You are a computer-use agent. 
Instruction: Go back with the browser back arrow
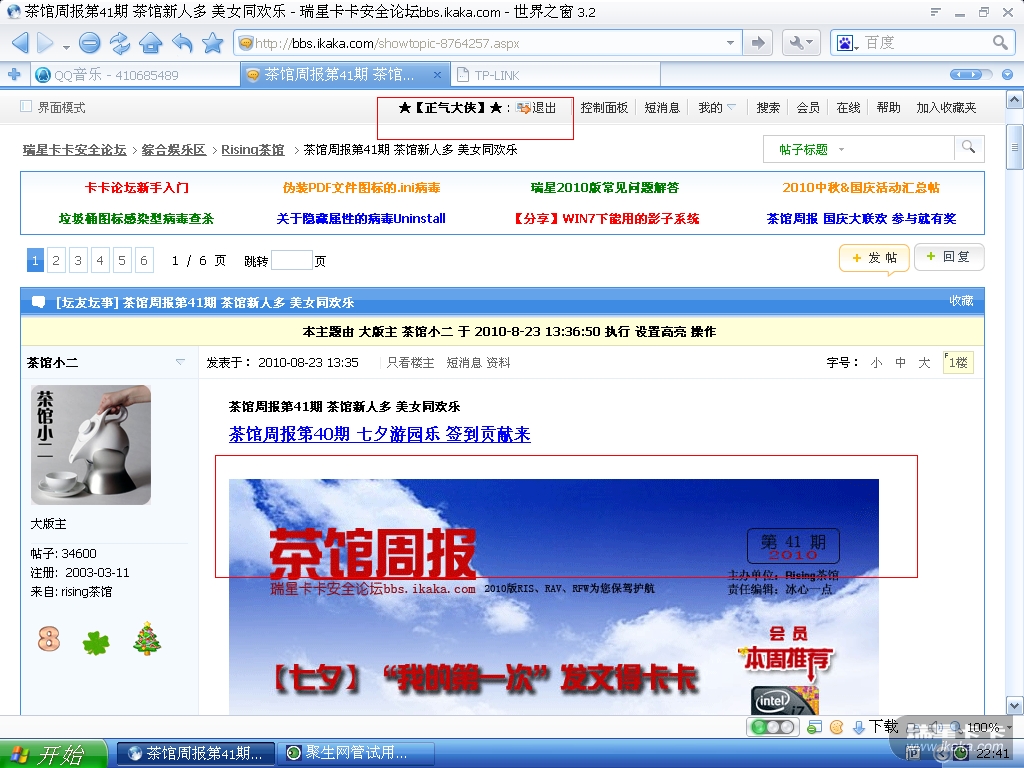[x=20, y=43]
